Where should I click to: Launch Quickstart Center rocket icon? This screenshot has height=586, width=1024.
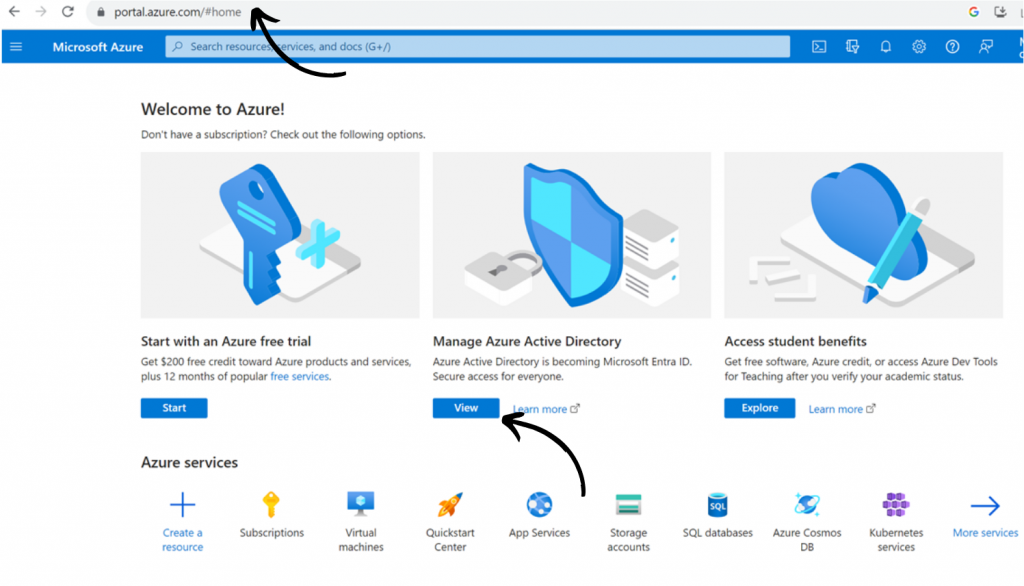[450, 504]
